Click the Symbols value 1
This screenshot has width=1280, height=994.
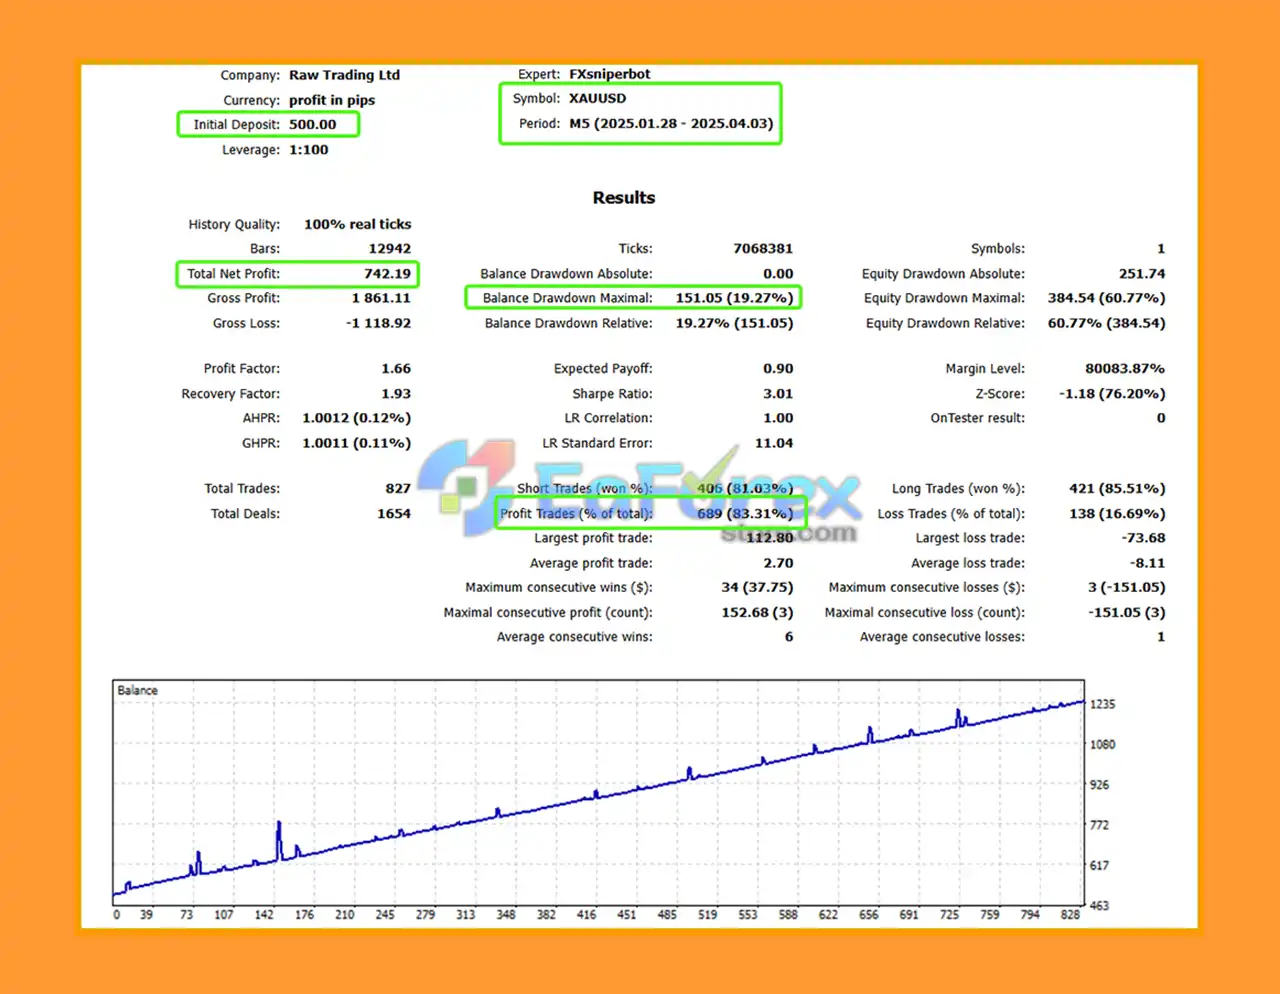[1161, 249]
